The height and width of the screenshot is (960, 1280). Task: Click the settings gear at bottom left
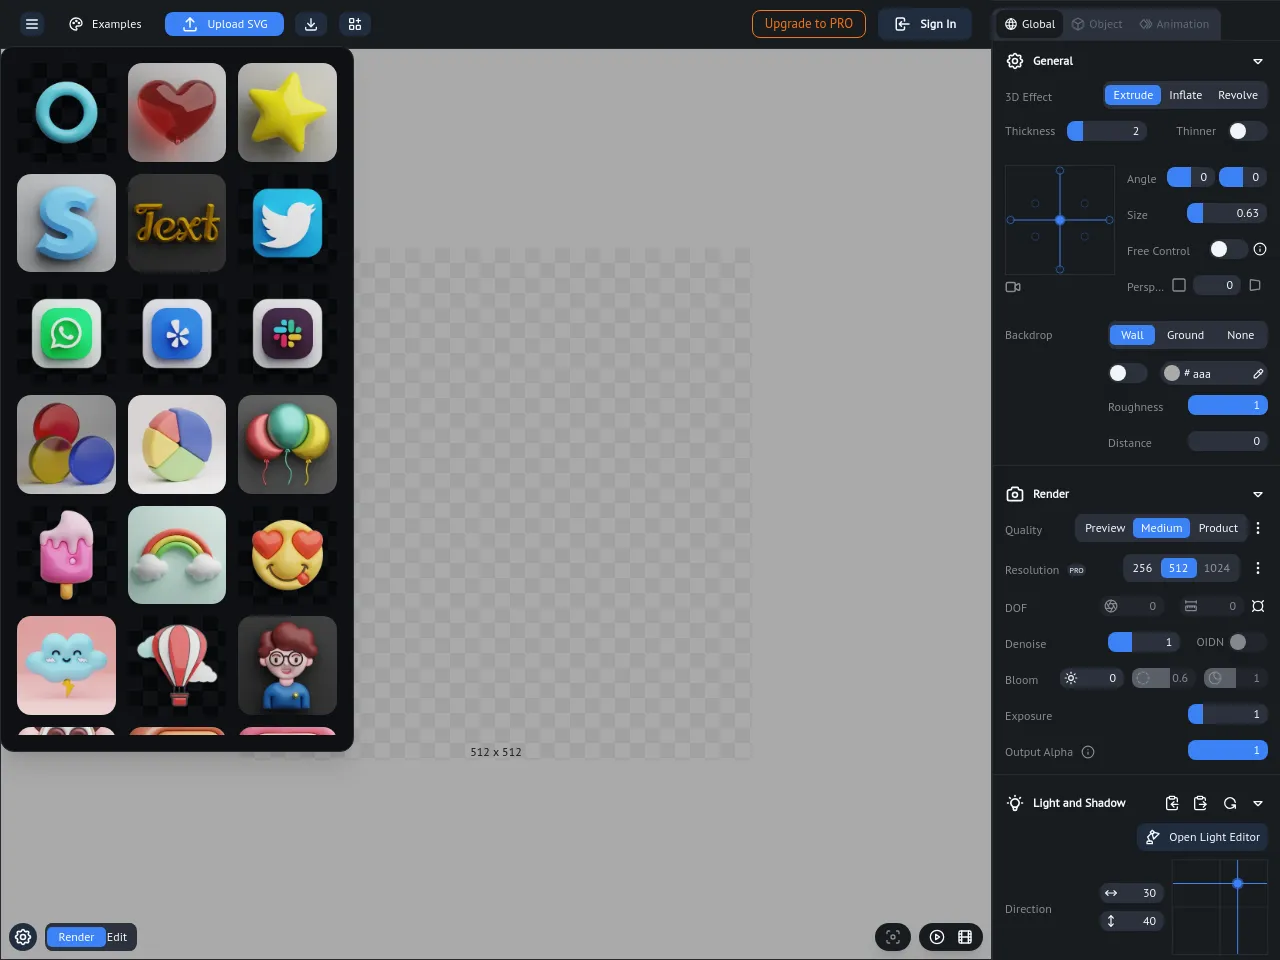[x=23, y=937]
